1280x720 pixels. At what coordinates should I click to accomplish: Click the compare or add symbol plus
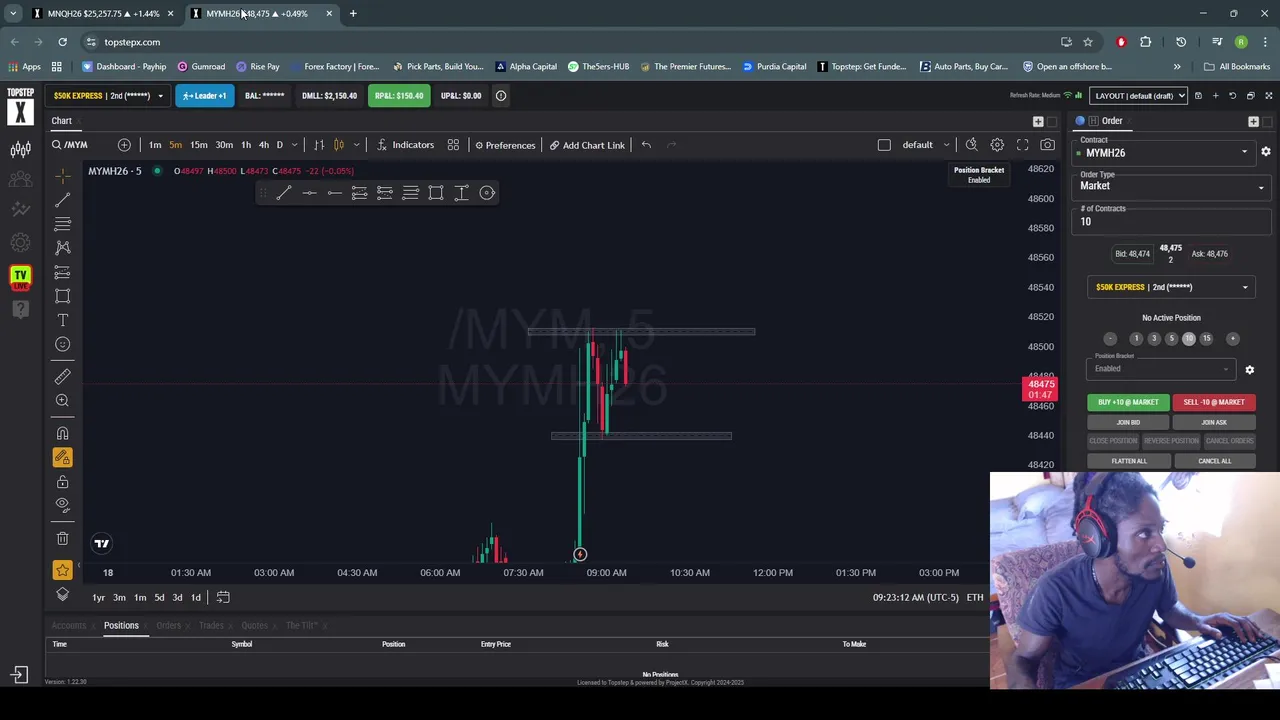click(124, 145)
